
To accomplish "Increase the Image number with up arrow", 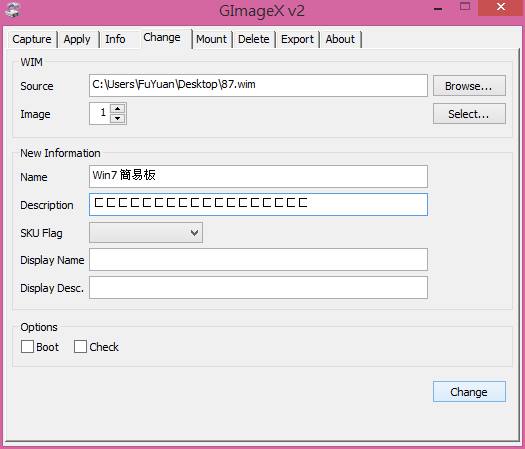I will [118, 108].
